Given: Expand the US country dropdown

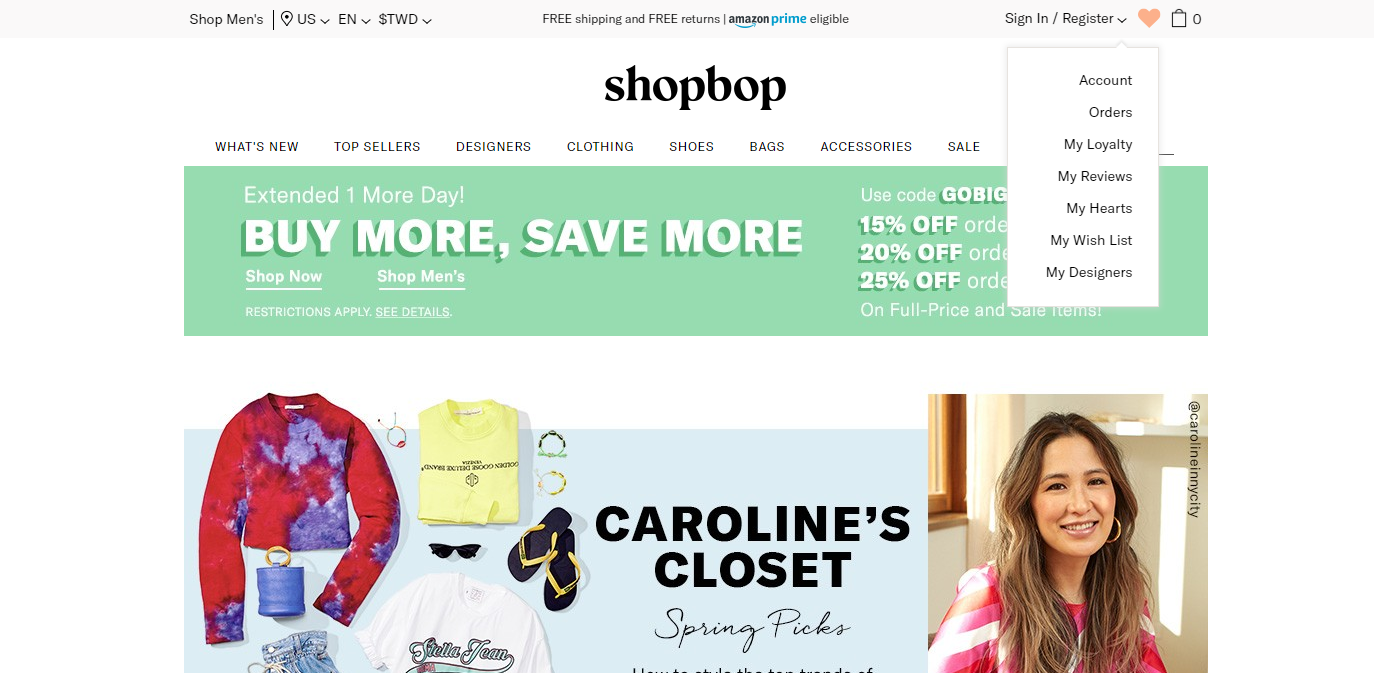Looking at the screenshot, I should pyautogui.click(x=313, y=19).
